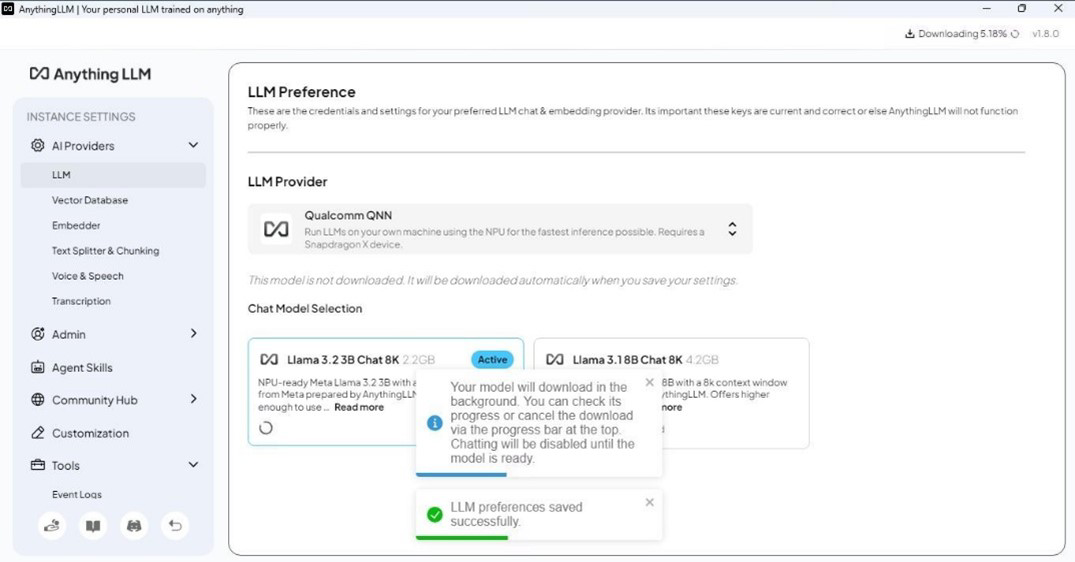Click the Llama 3.1 8B model logo icon
This screenshot has height=562, width=1075.
(x=555, y=359)
